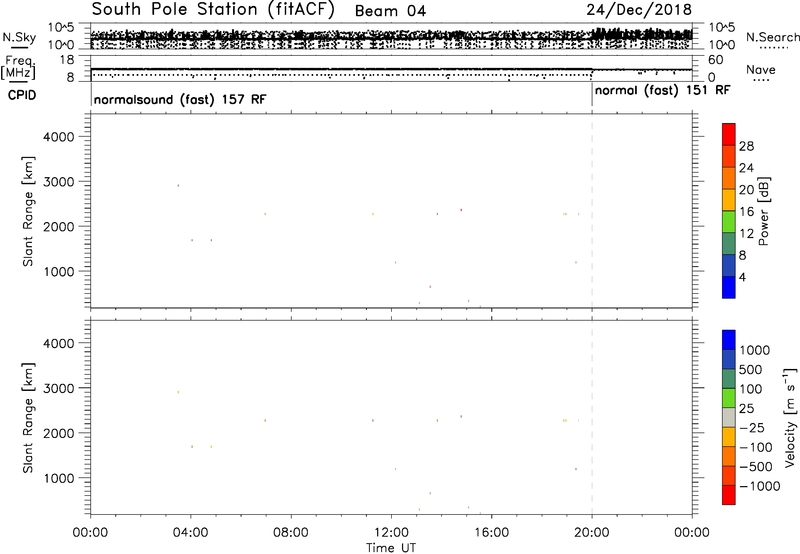This screenshot has width=800, height=554.
Task: Pick the gray Velocity segment between 25 and -25
Action: 729,418
